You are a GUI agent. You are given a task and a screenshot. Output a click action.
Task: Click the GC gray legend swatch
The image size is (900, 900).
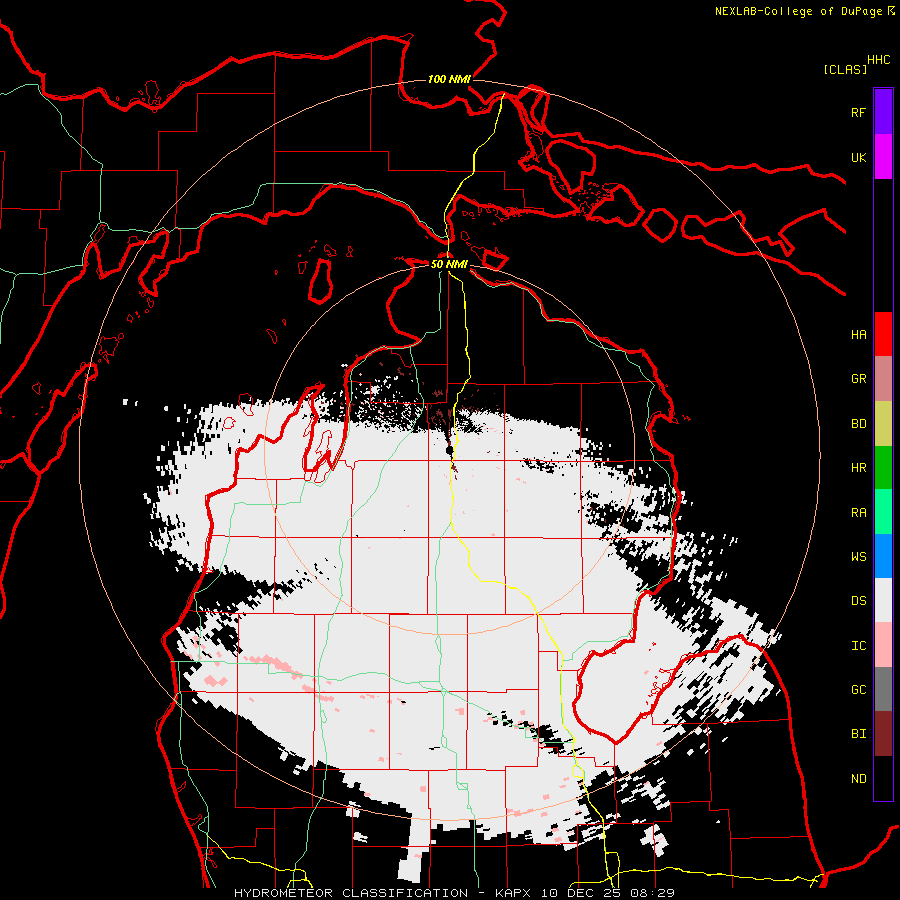[883, 689]
